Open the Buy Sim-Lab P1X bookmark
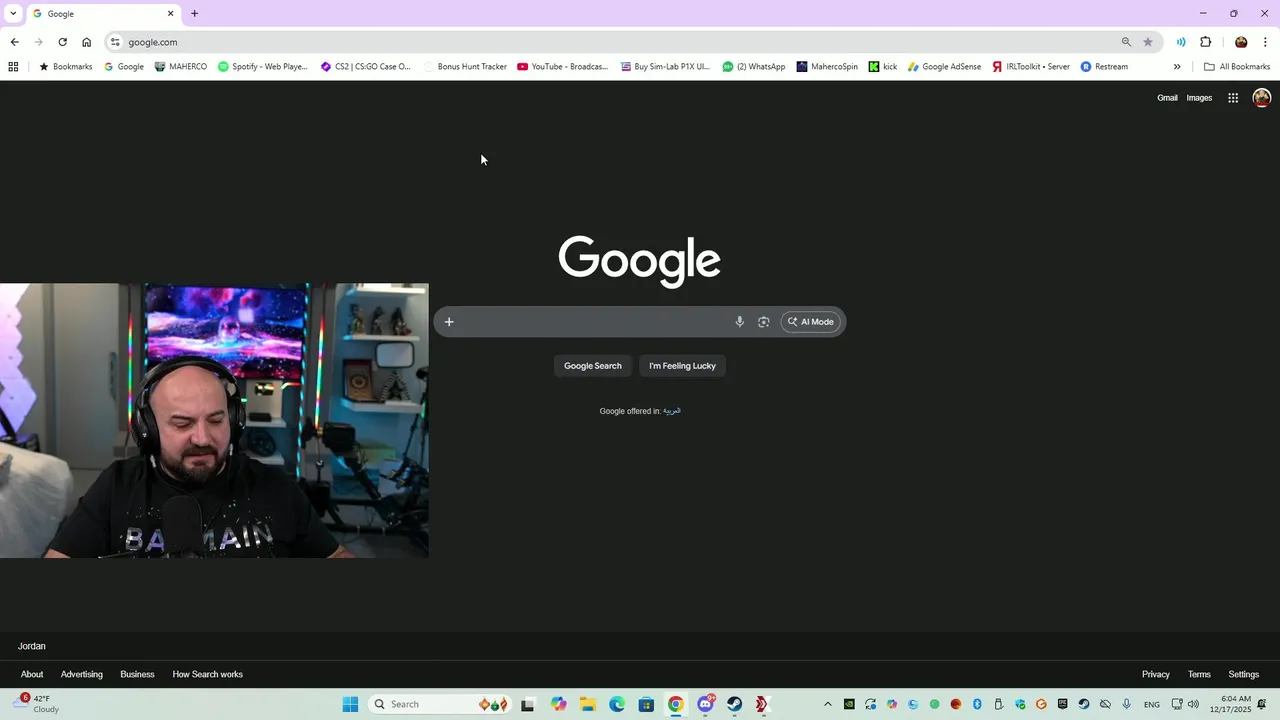The height and width of the screenshot is (720, 1280). click(x=665, y=67)
